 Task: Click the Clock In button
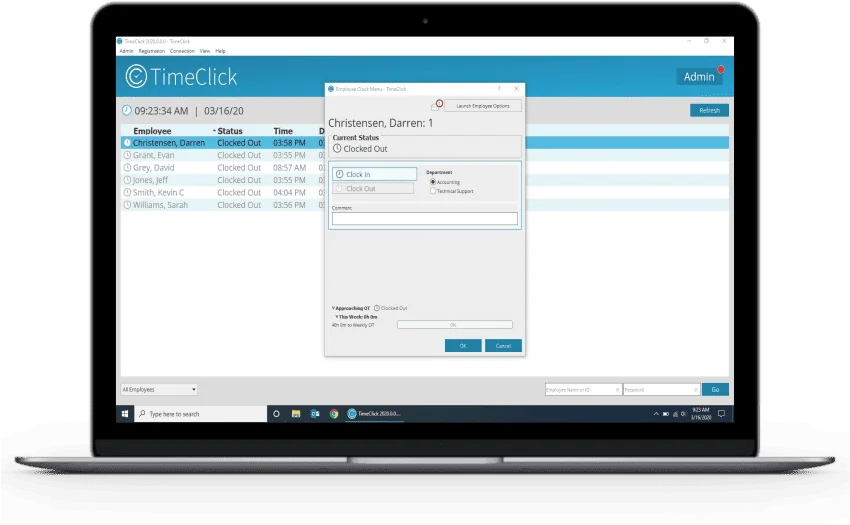tap(375, 174)
